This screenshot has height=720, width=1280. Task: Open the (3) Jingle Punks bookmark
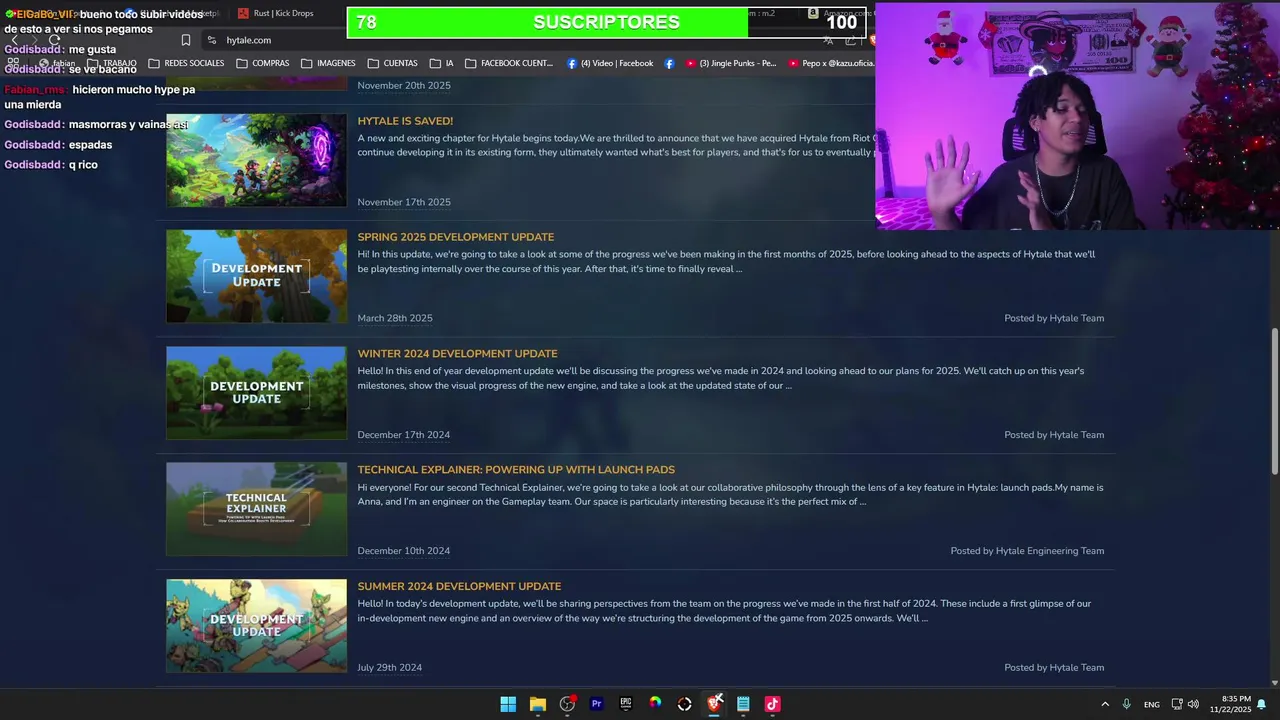click(x=731, y=63)
